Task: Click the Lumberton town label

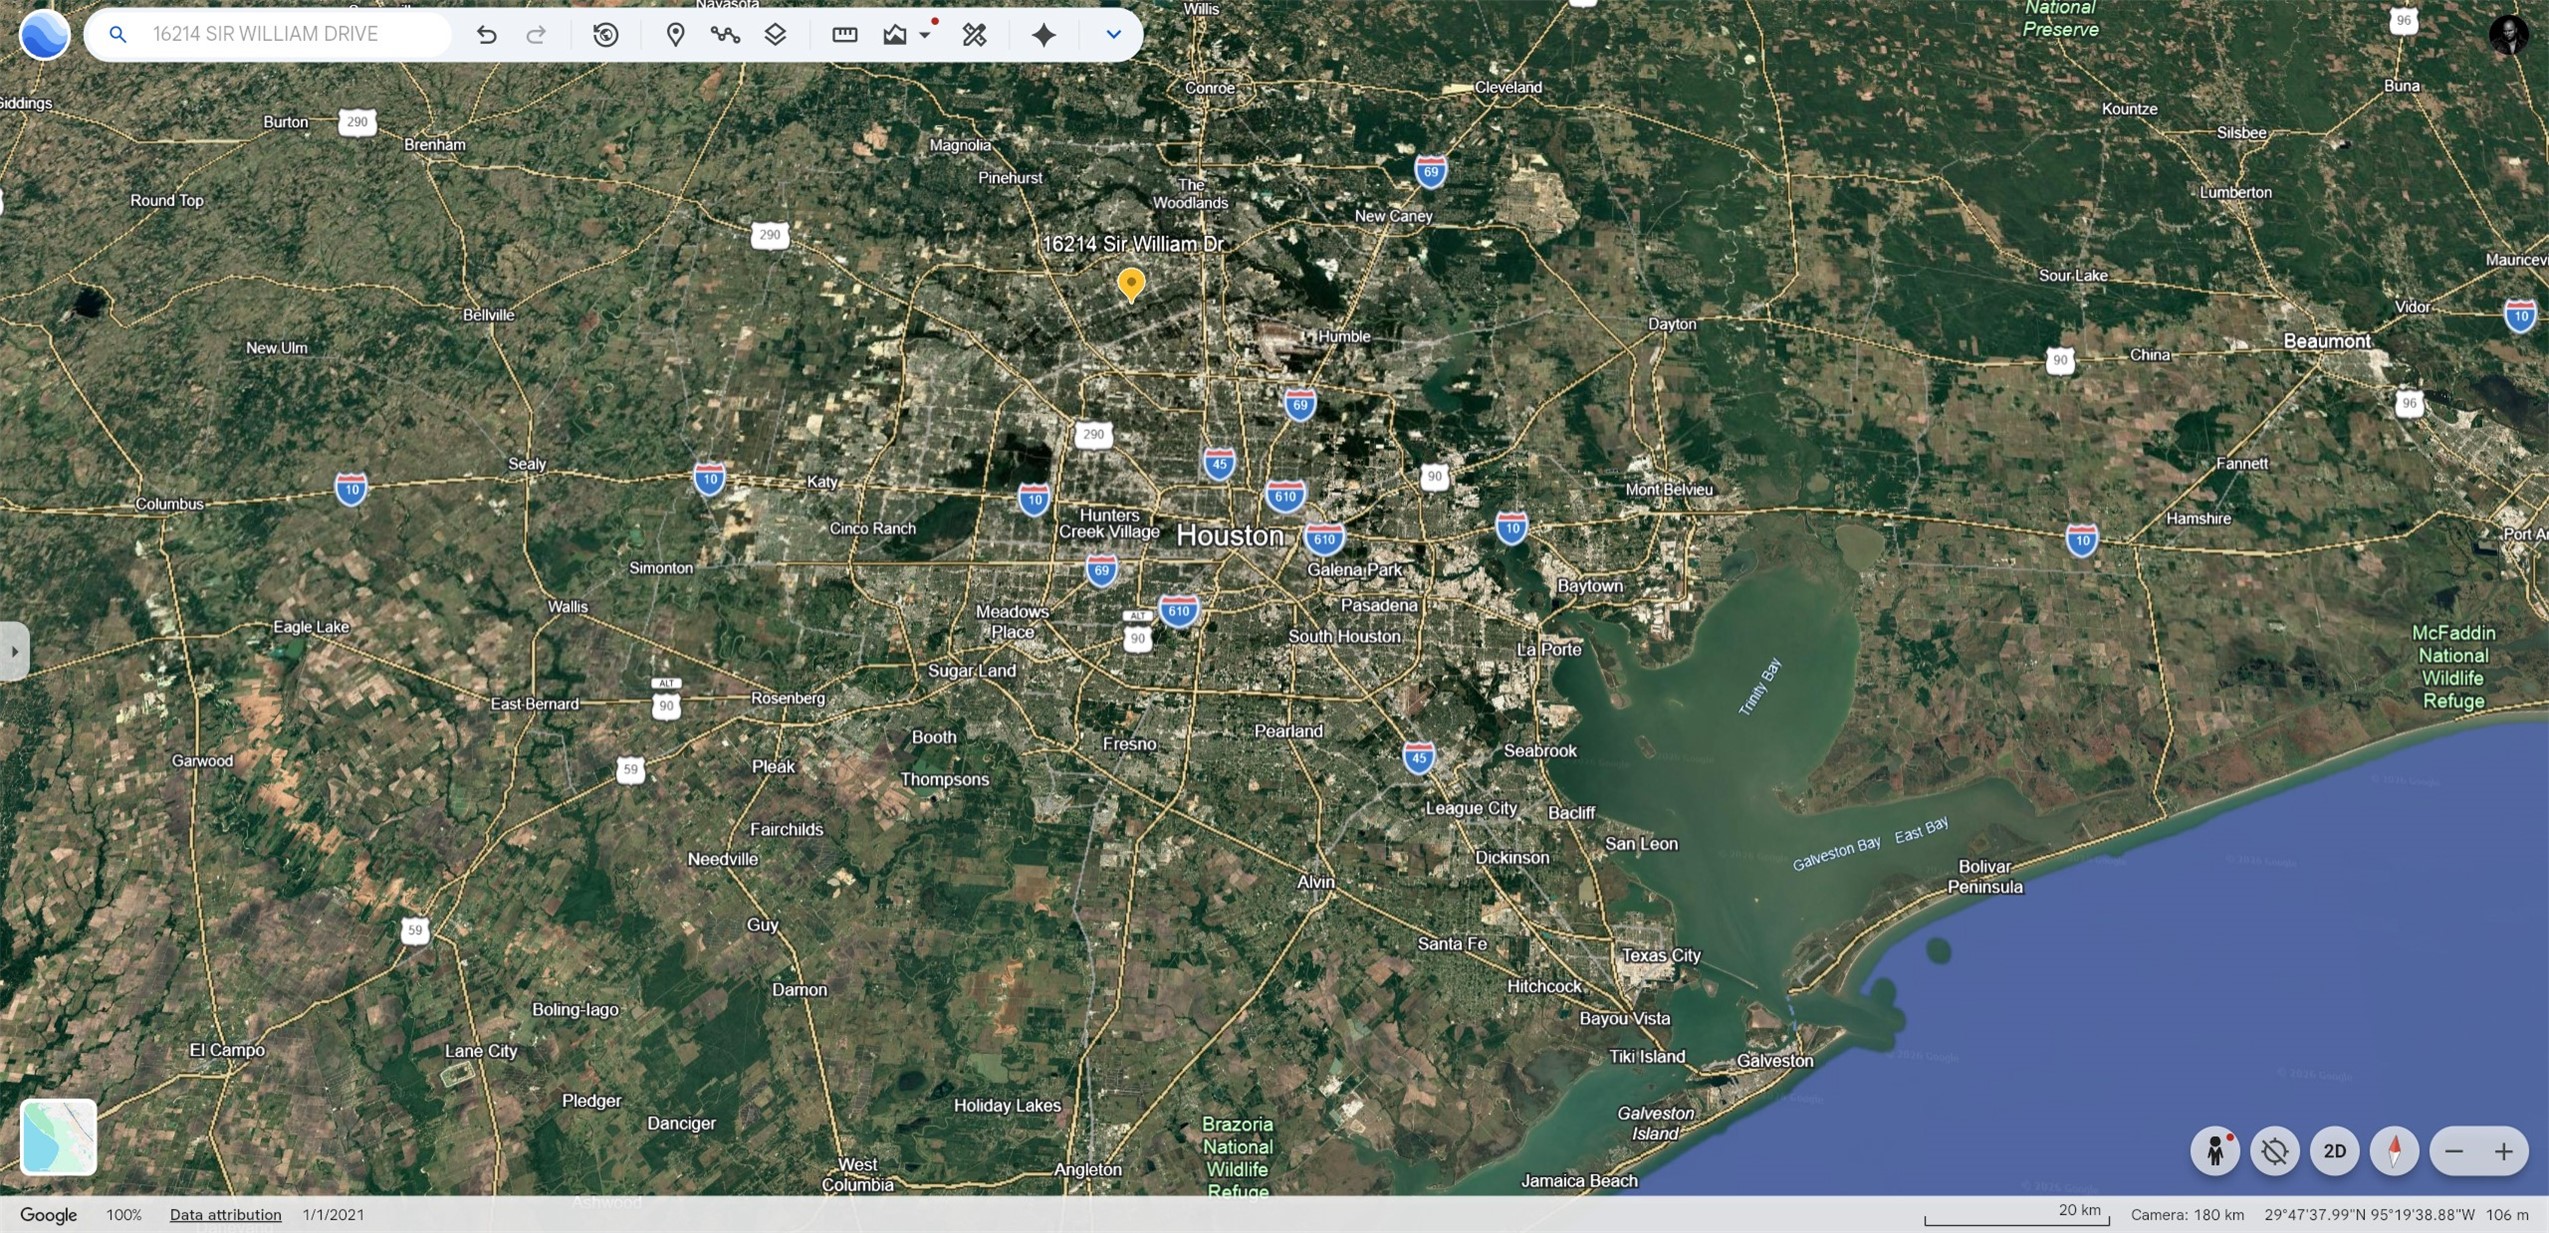Action: tap(2236, 192)
